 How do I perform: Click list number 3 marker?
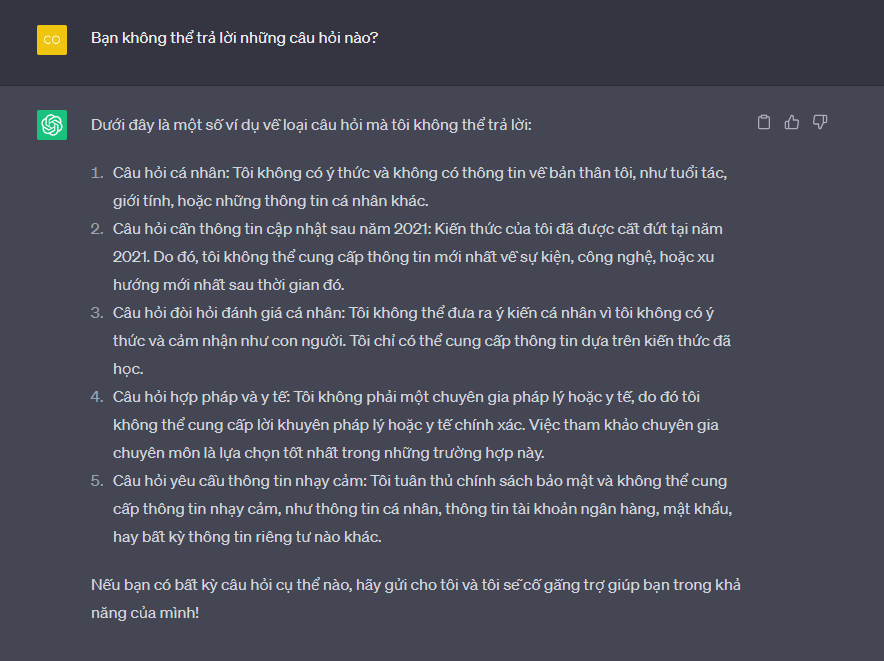click(x=97, y=313)
